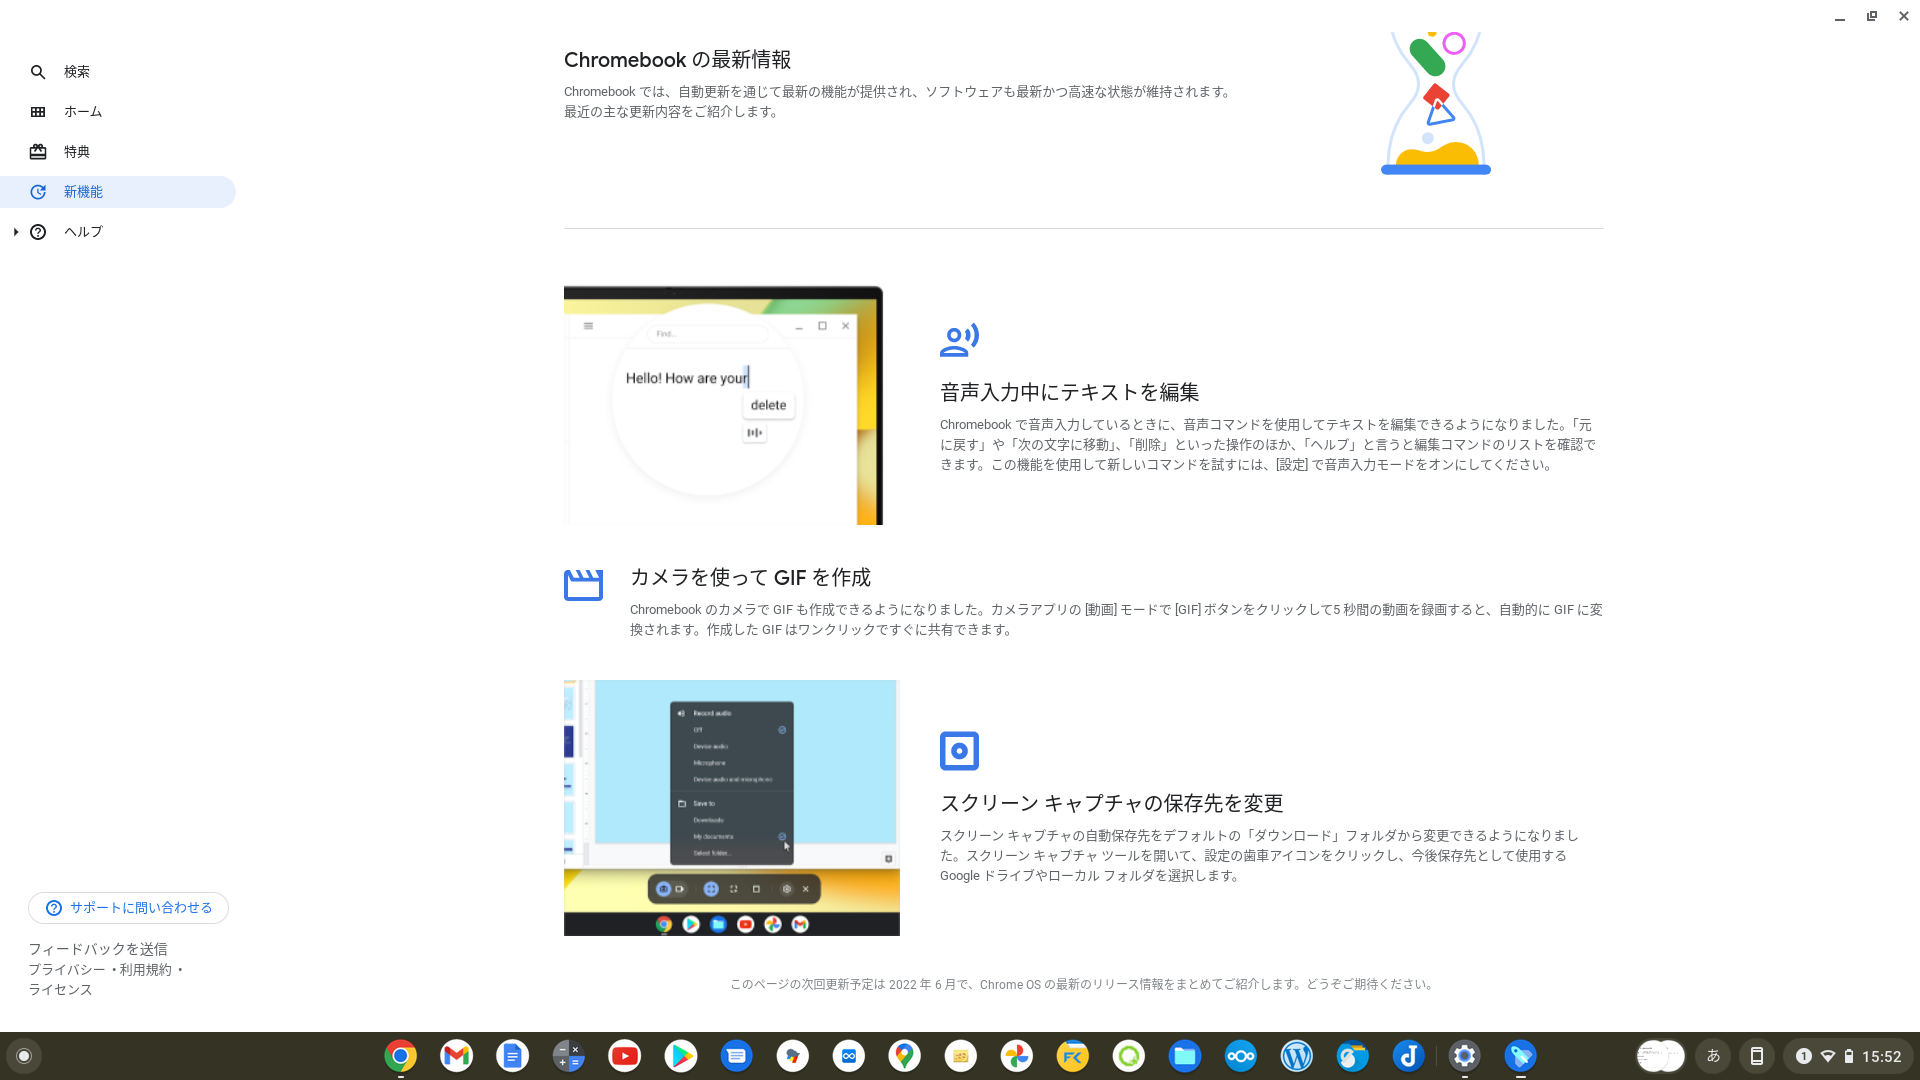Open WordPress from the shelf

pos(1297,1056)
